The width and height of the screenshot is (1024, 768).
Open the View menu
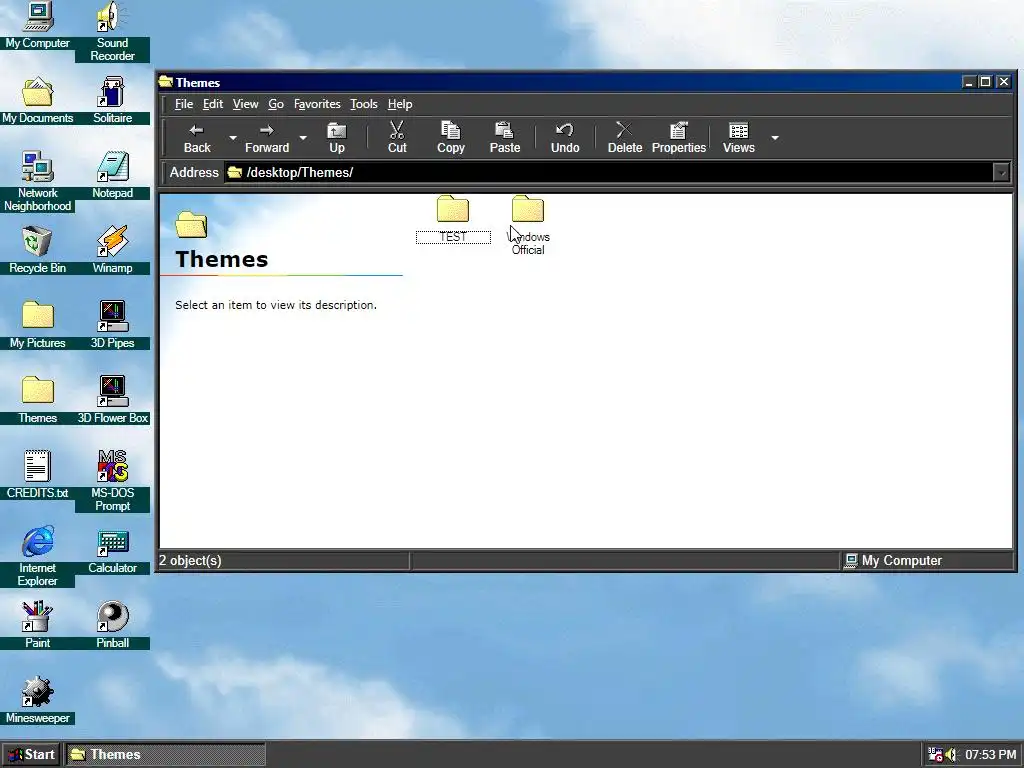coord(246,104)
